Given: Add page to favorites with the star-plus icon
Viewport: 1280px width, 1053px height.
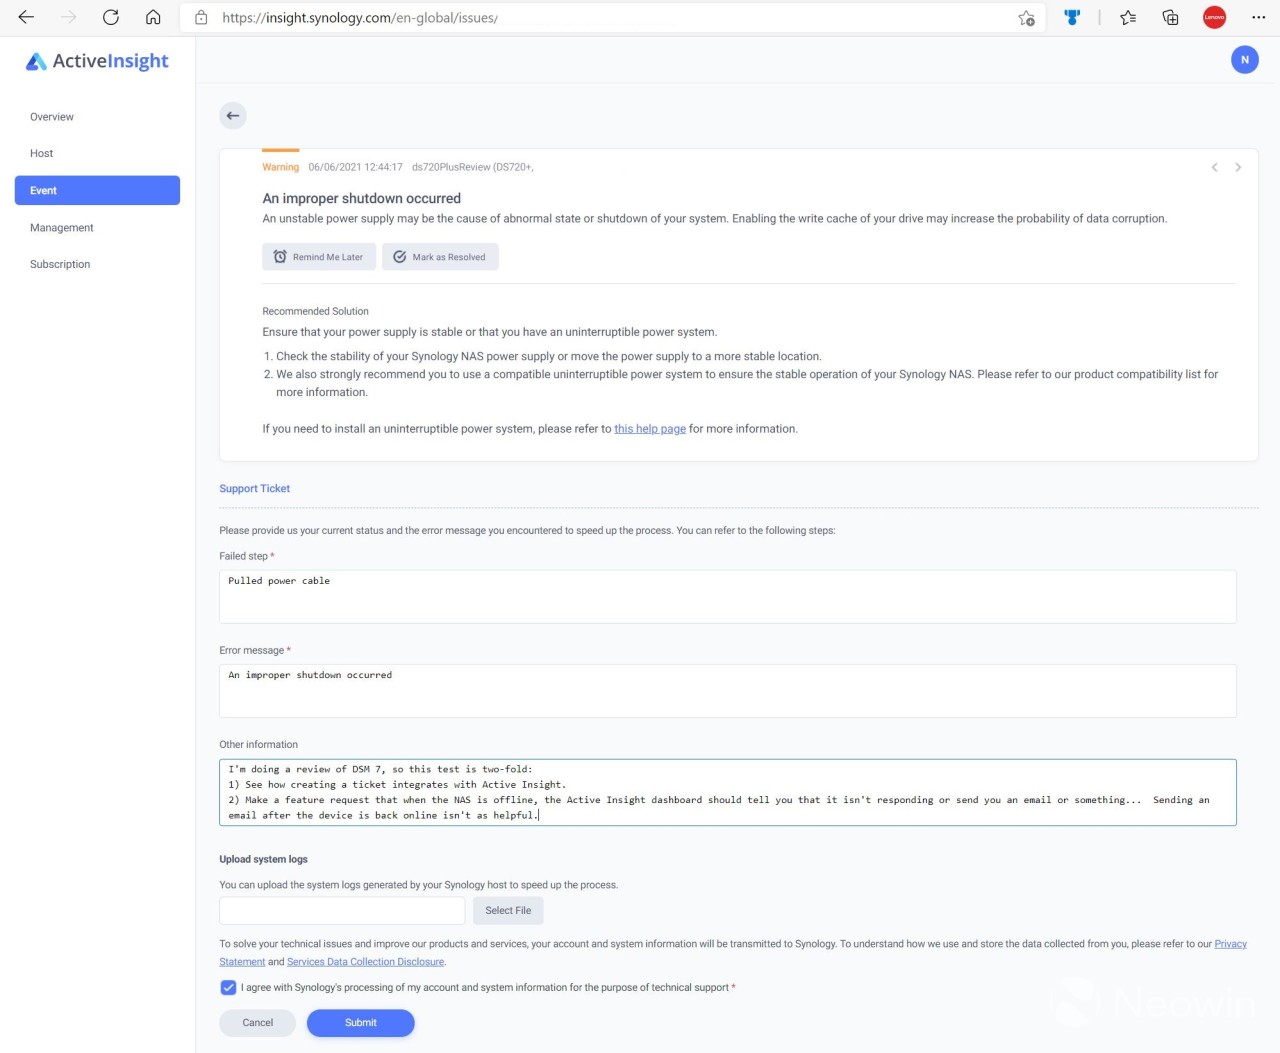Looking at the screenshot, I should pyautogui.click(x=1026, y=17).
